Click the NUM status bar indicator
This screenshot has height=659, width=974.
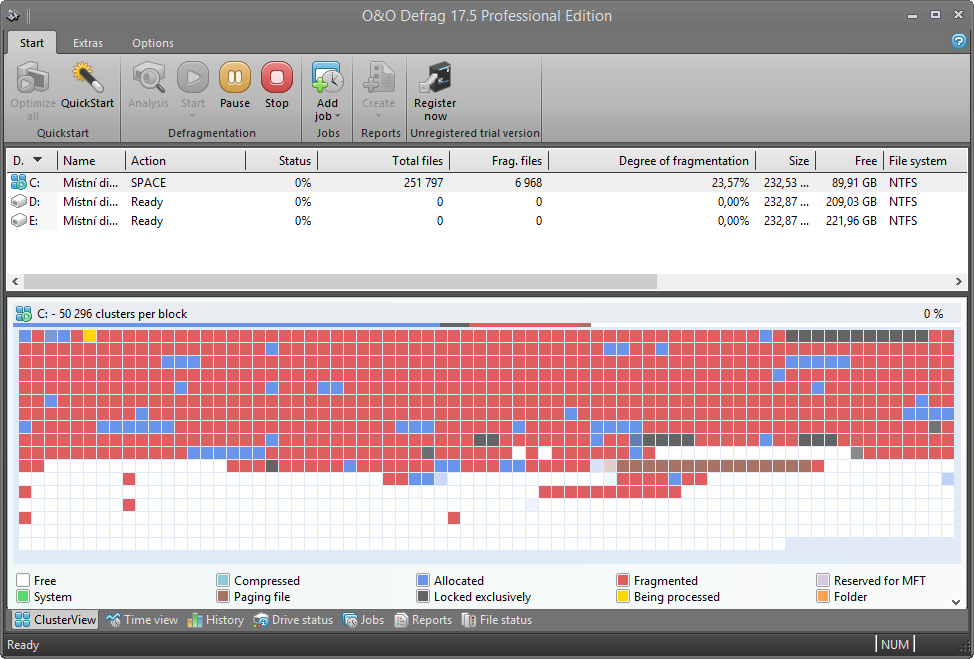coord(894,644)
